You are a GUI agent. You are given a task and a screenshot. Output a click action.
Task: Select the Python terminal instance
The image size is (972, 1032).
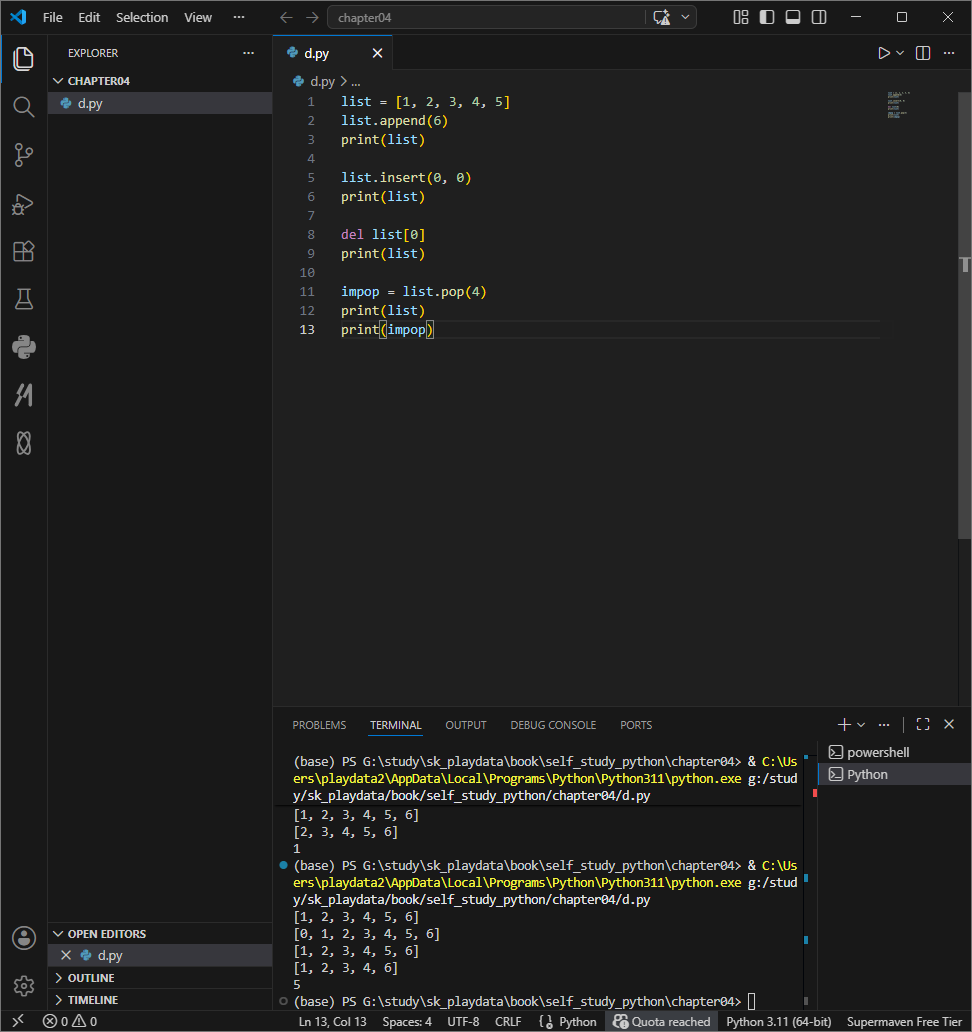point(896,775)
